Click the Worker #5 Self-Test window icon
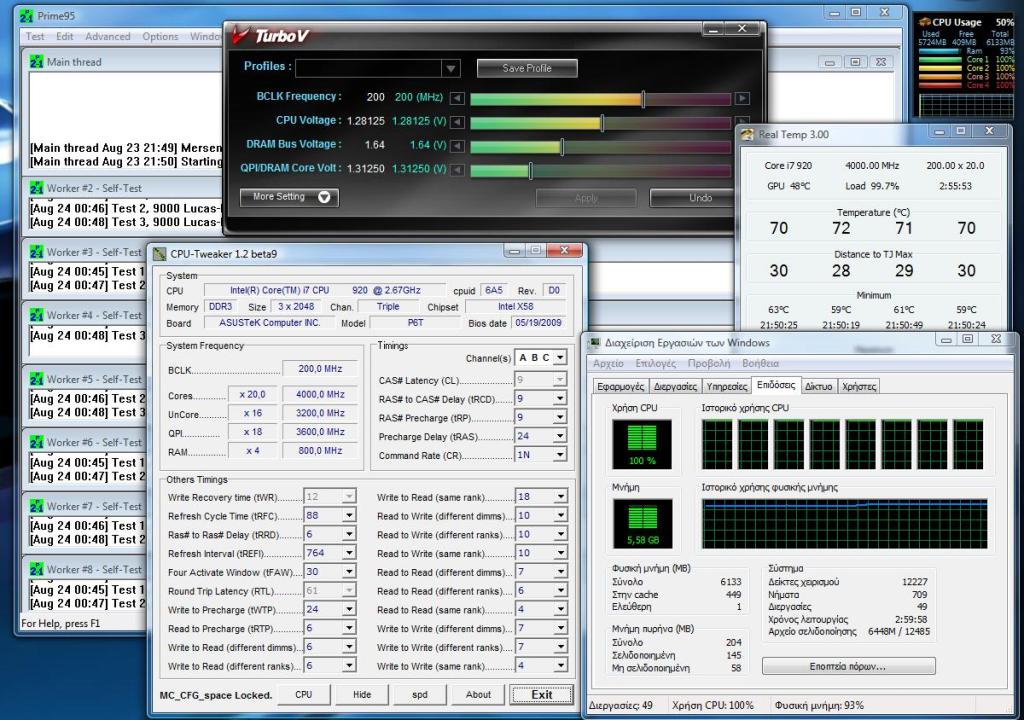1024x720 pixels. point(37,379)
